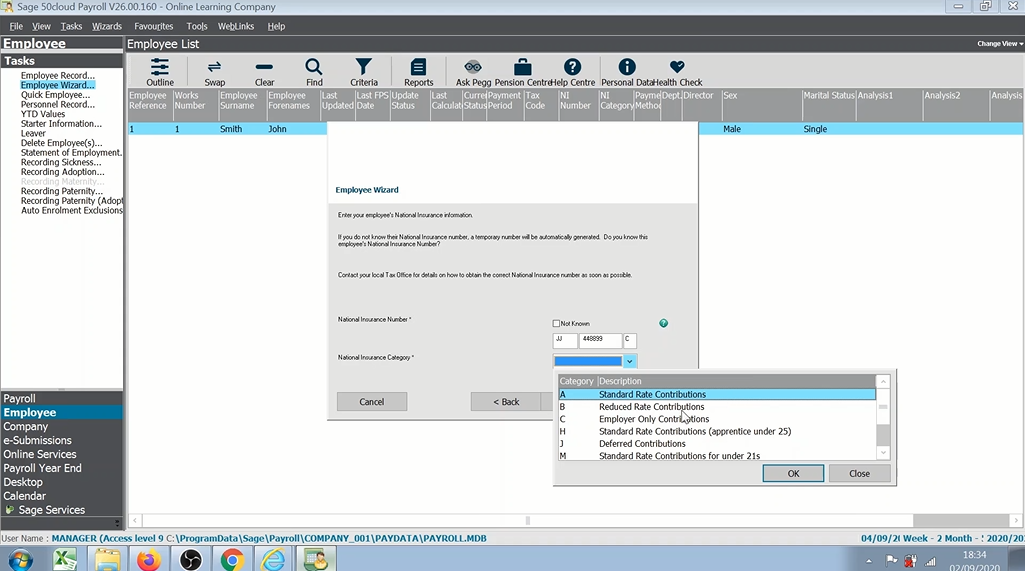Open the Wizards menu
This screenshot has height=571, width=1025.
point(107,26)
